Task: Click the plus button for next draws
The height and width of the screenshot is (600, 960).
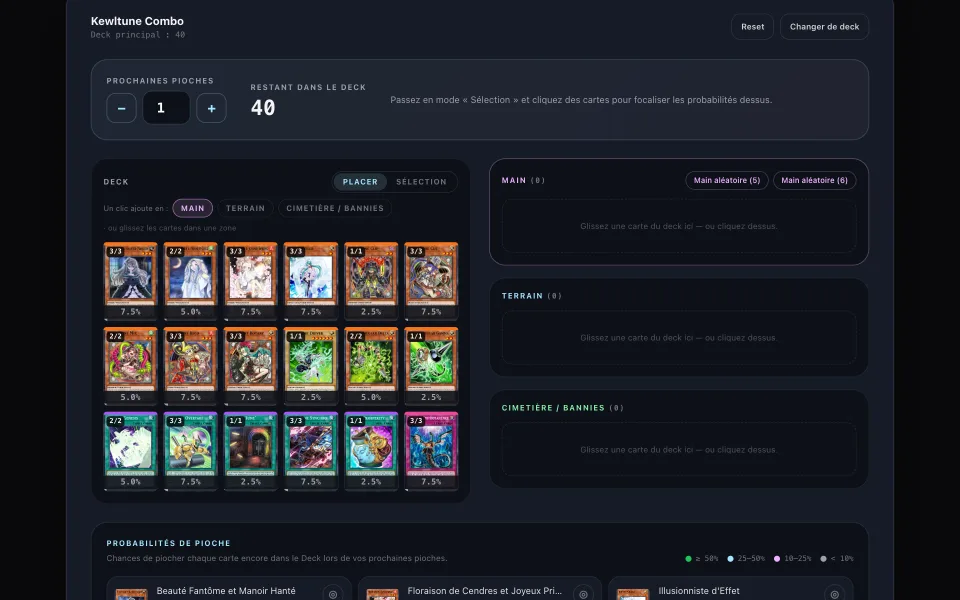Action: point(211,108)
